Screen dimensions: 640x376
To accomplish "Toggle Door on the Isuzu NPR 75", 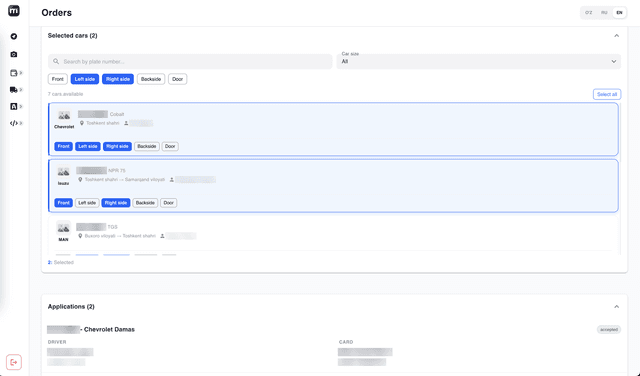I will (169, 203).
